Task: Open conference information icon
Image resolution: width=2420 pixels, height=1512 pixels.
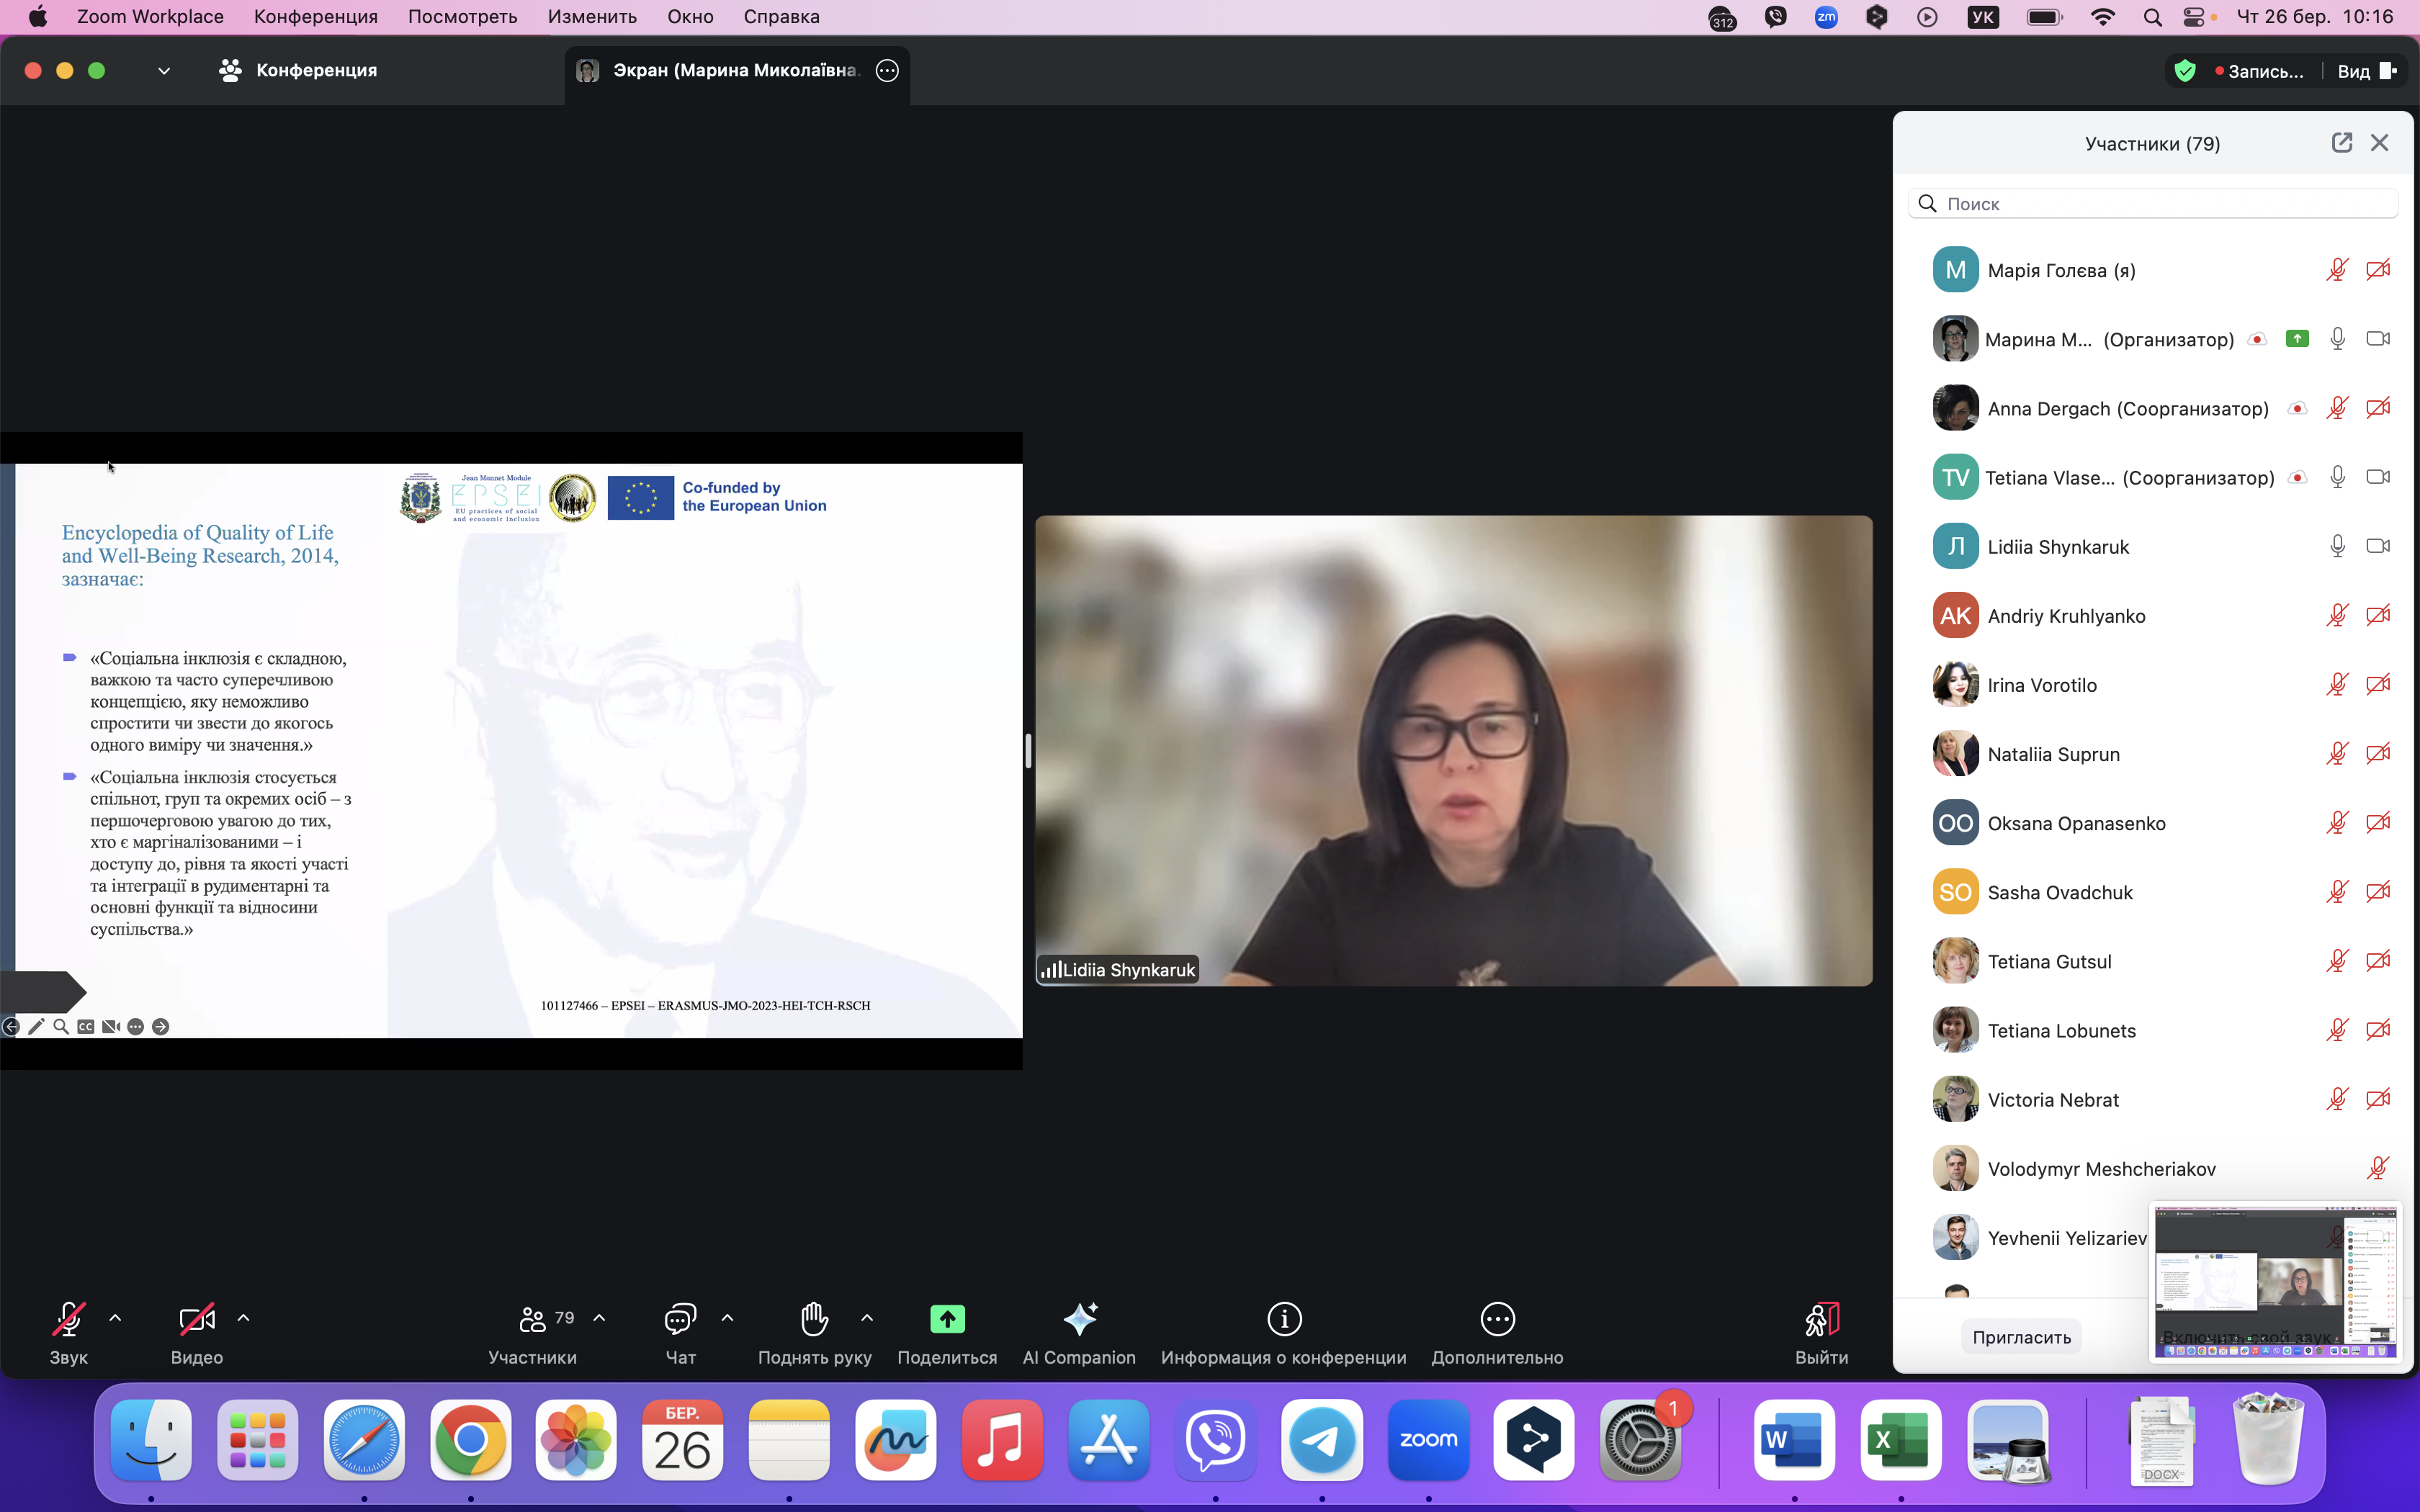Action: pos(1284,1319)
